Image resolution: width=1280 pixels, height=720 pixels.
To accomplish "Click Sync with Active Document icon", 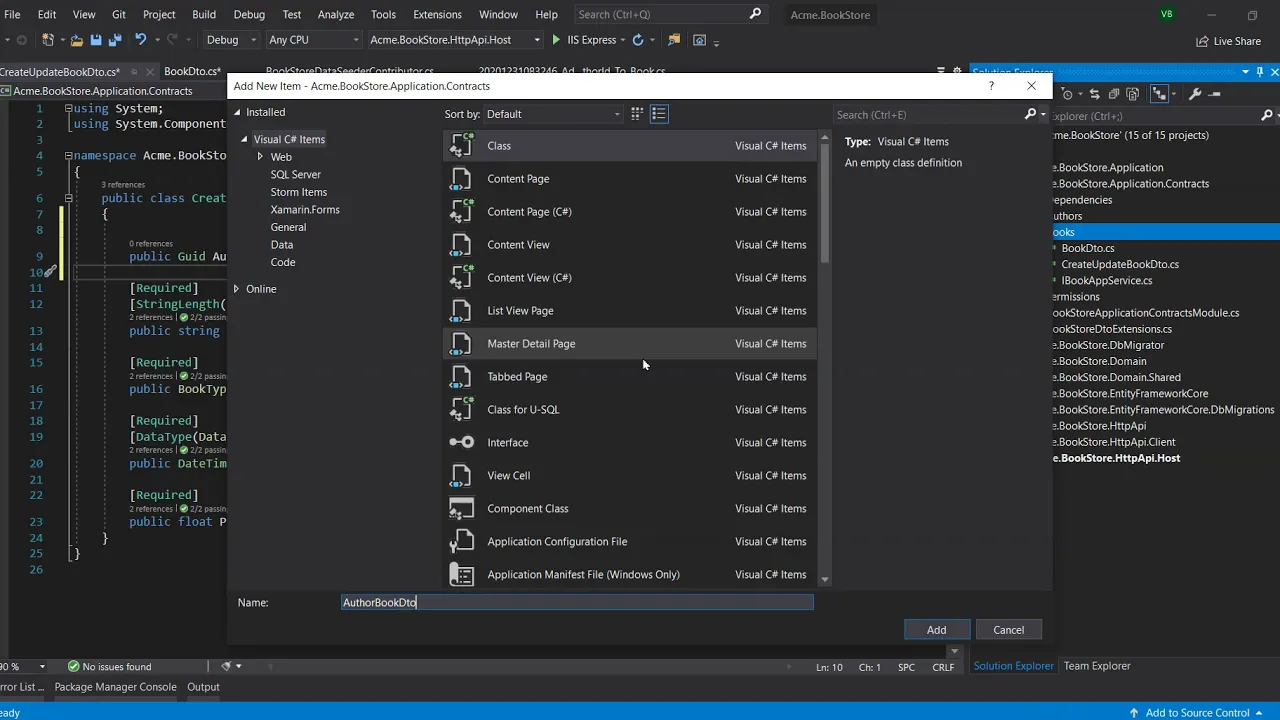I will (x=1095, y=94).
